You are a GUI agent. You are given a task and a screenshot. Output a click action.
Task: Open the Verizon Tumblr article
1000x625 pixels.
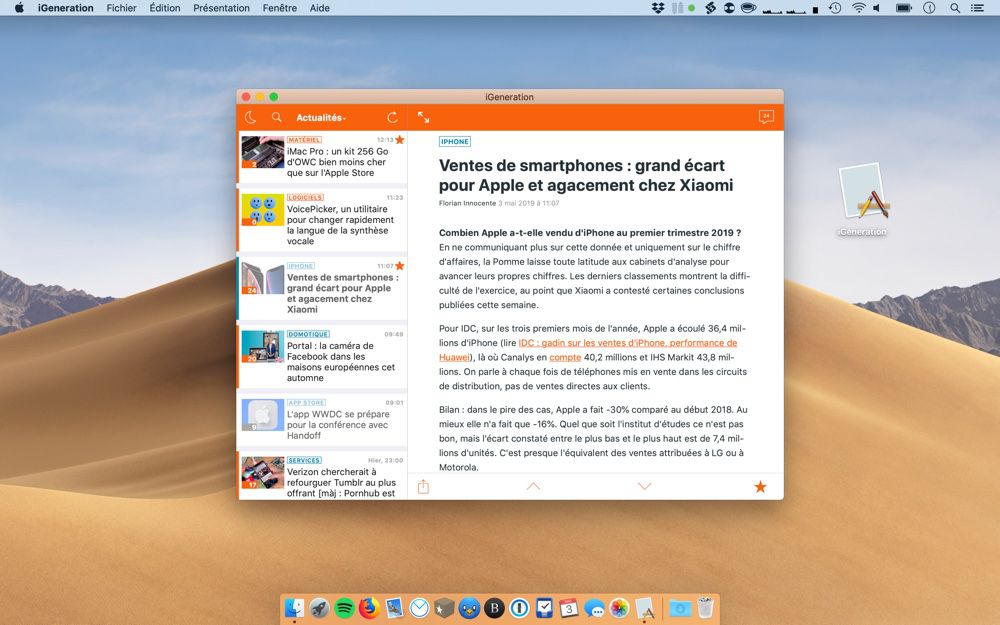tap(322, 476)
